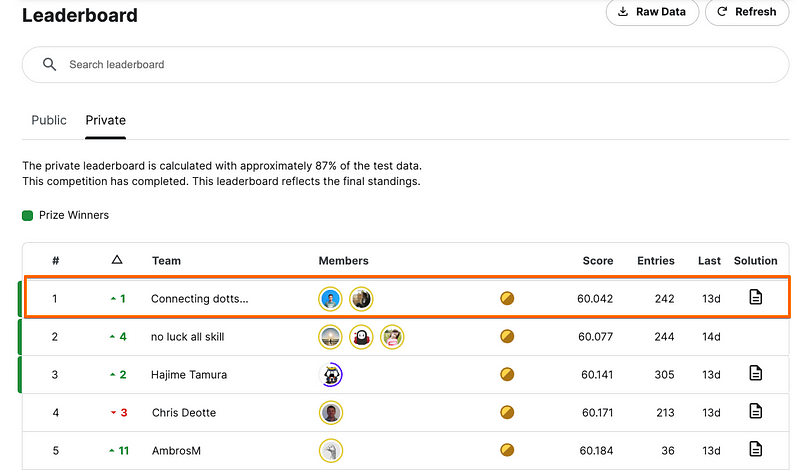Switch to the Public leaderboard tab

click(49, 120)
